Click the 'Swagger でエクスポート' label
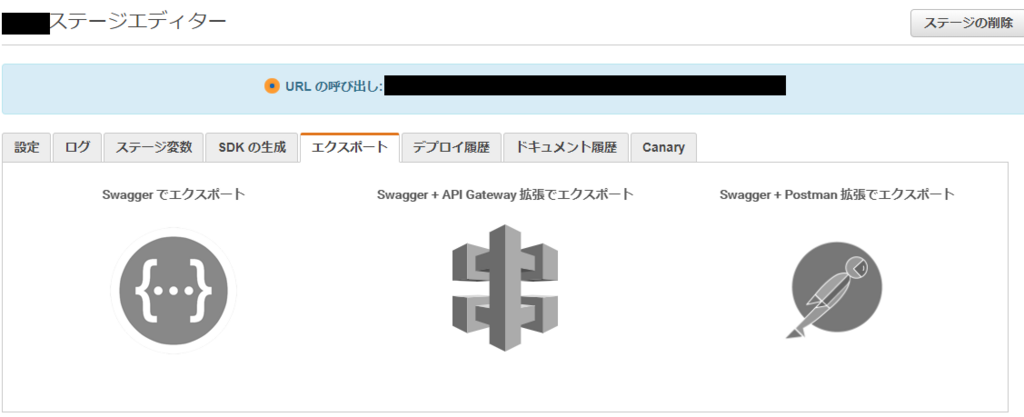1024x417 pixels. 174,194
